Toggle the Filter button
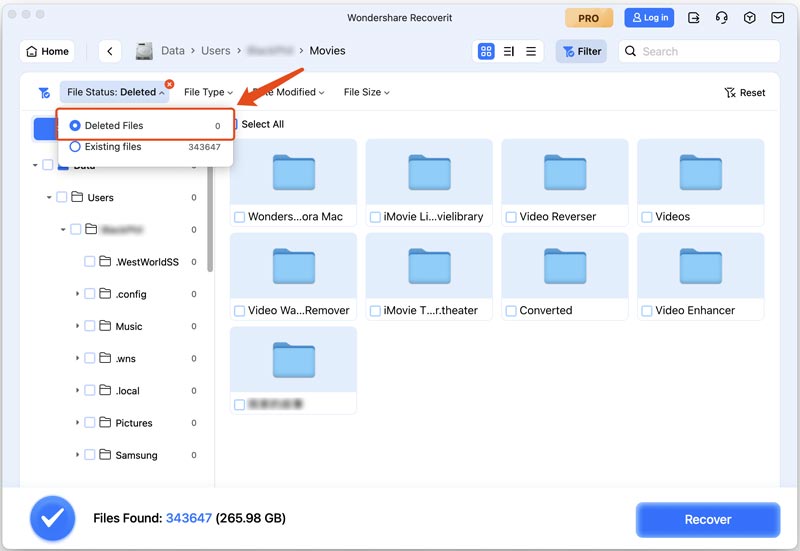 [582, 51]
